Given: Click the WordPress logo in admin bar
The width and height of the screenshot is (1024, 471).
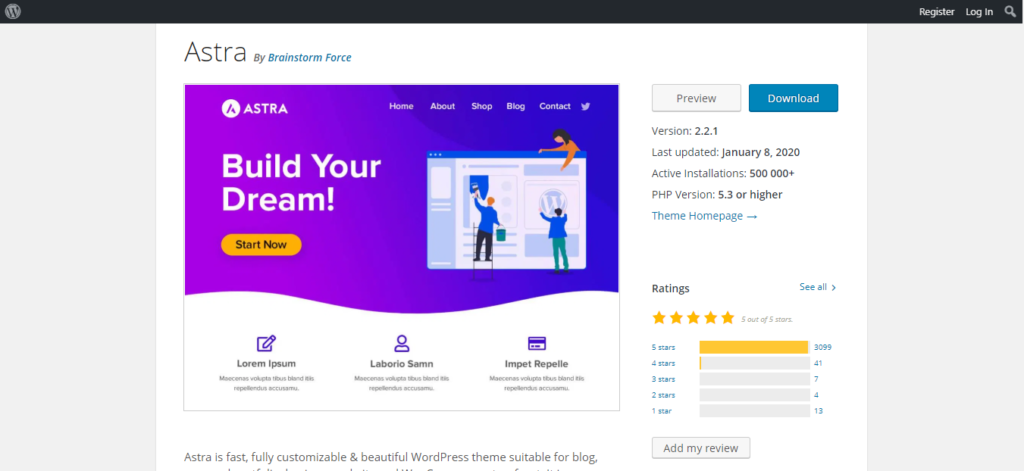Looking at the screenshot, I should [x=13, y=11].
